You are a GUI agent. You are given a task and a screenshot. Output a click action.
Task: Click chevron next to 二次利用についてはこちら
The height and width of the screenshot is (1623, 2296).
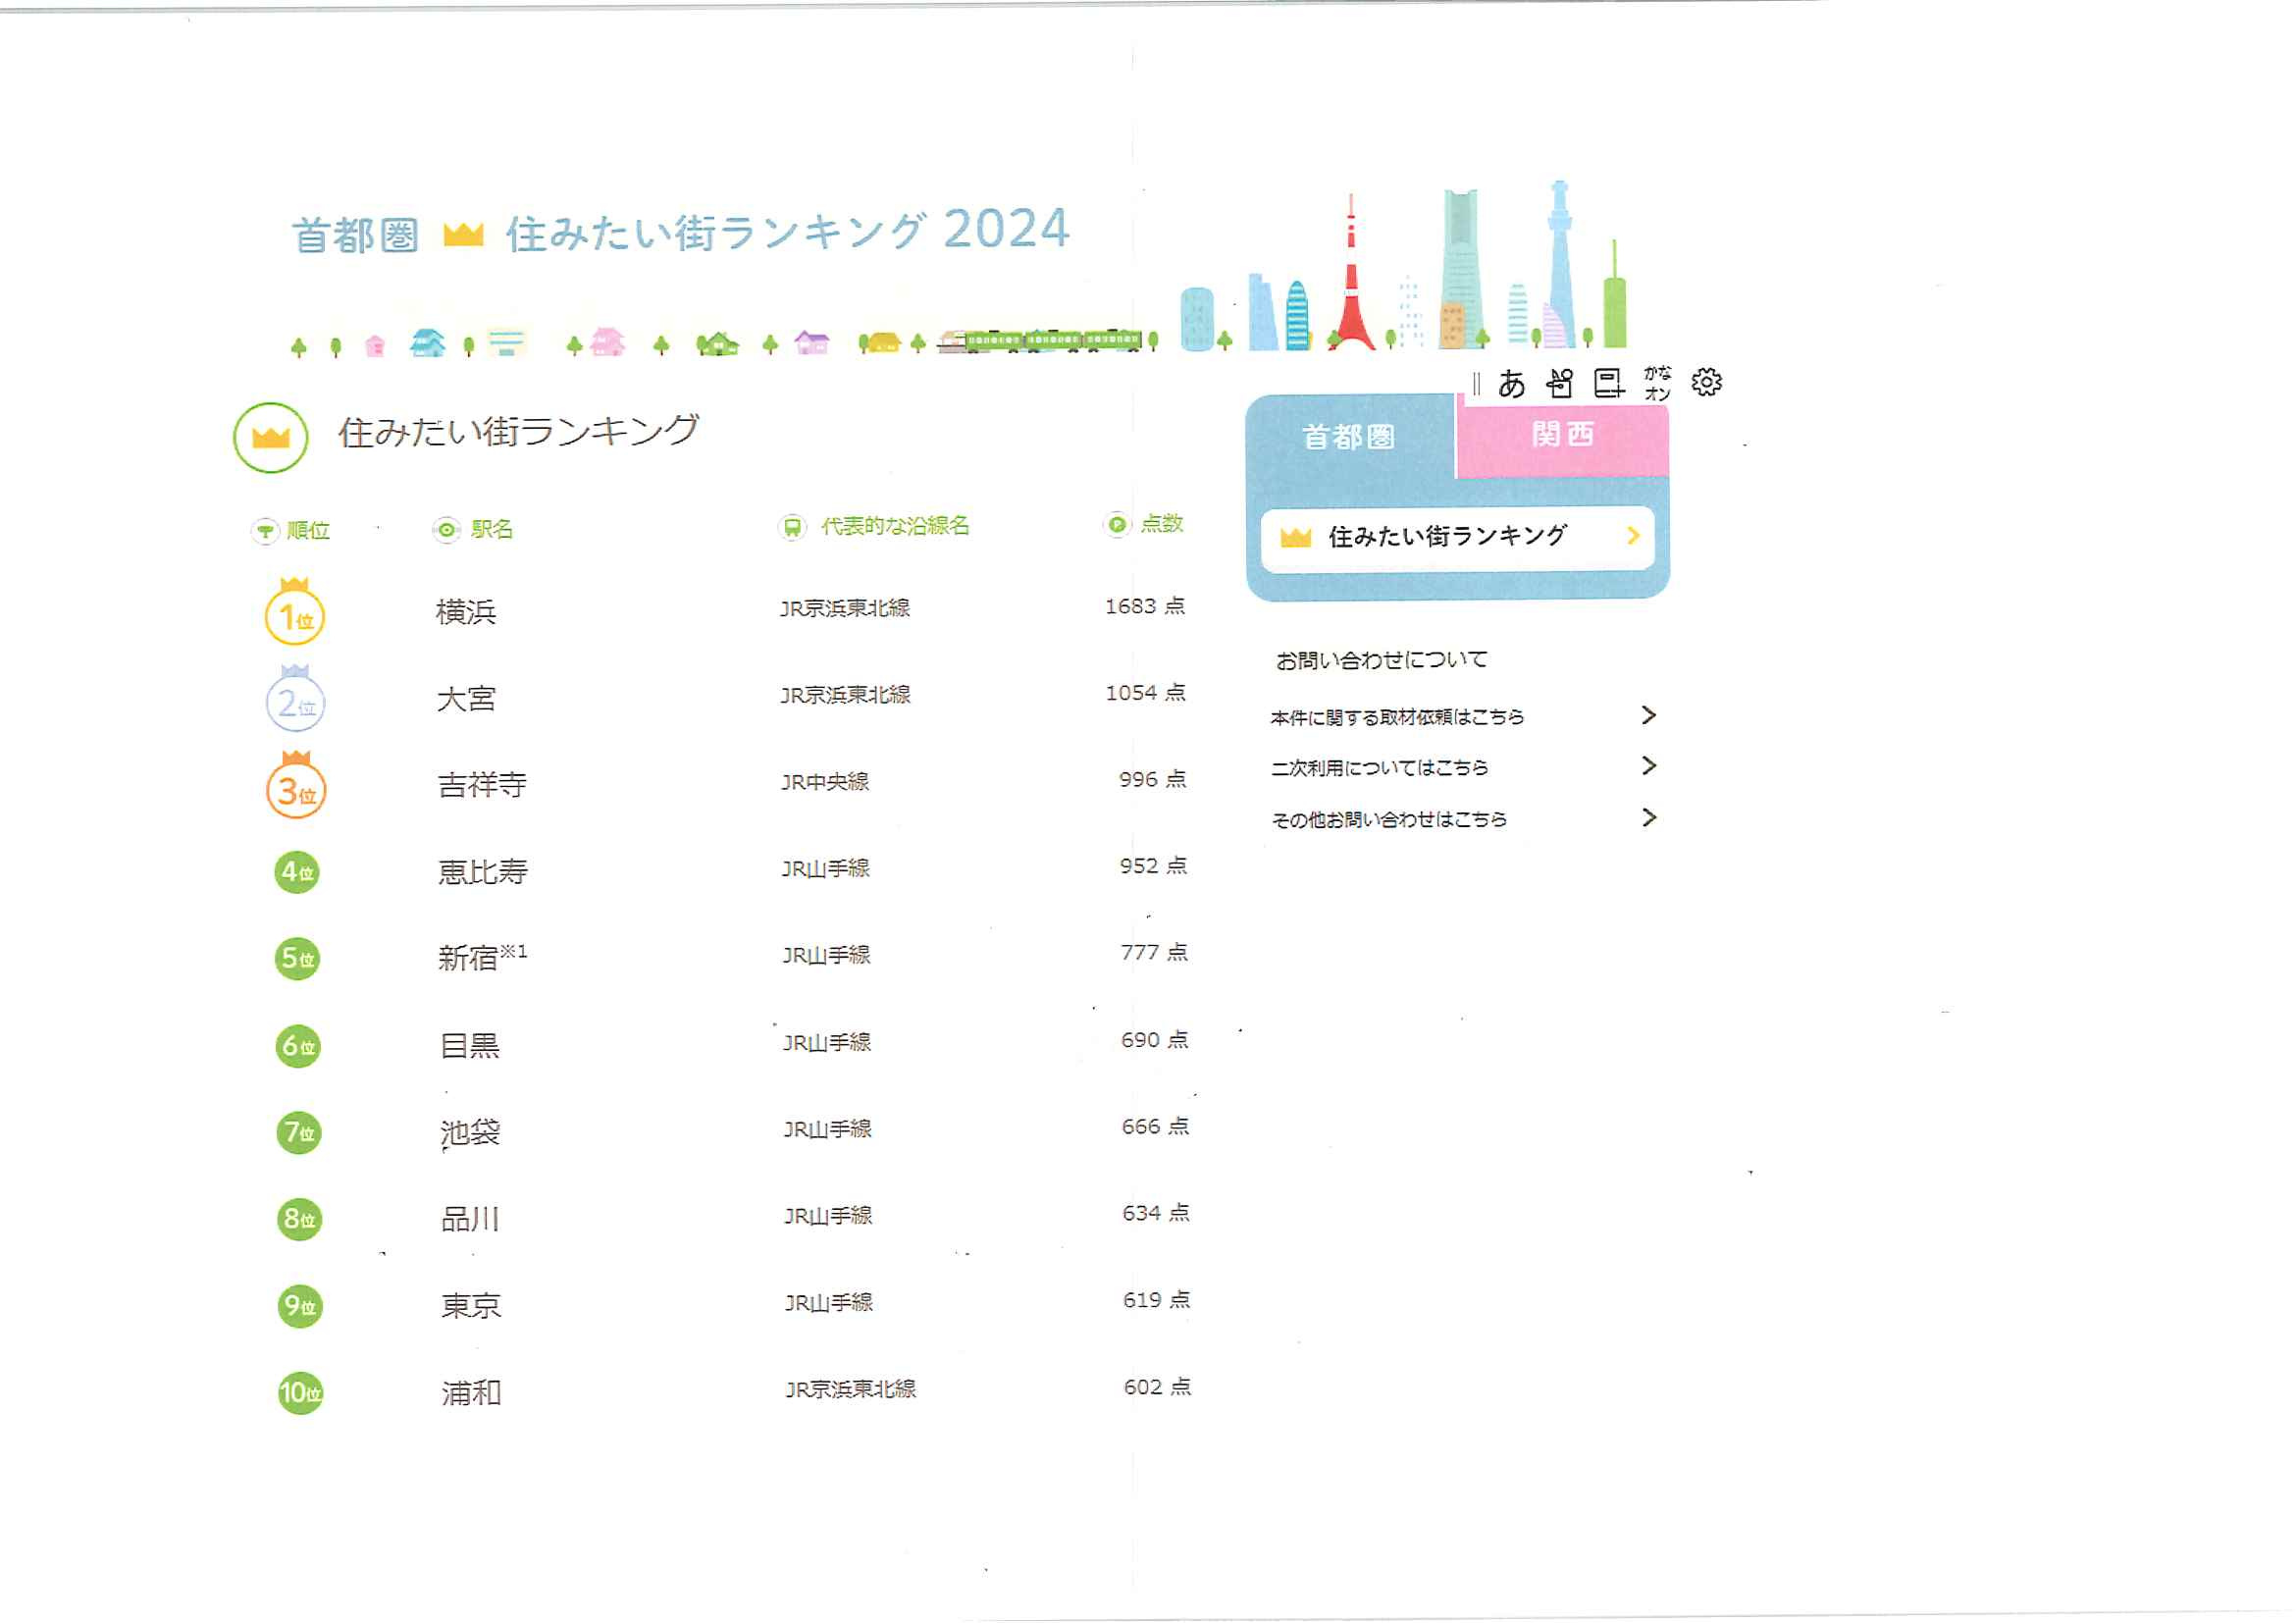[x=1649, y=766]
